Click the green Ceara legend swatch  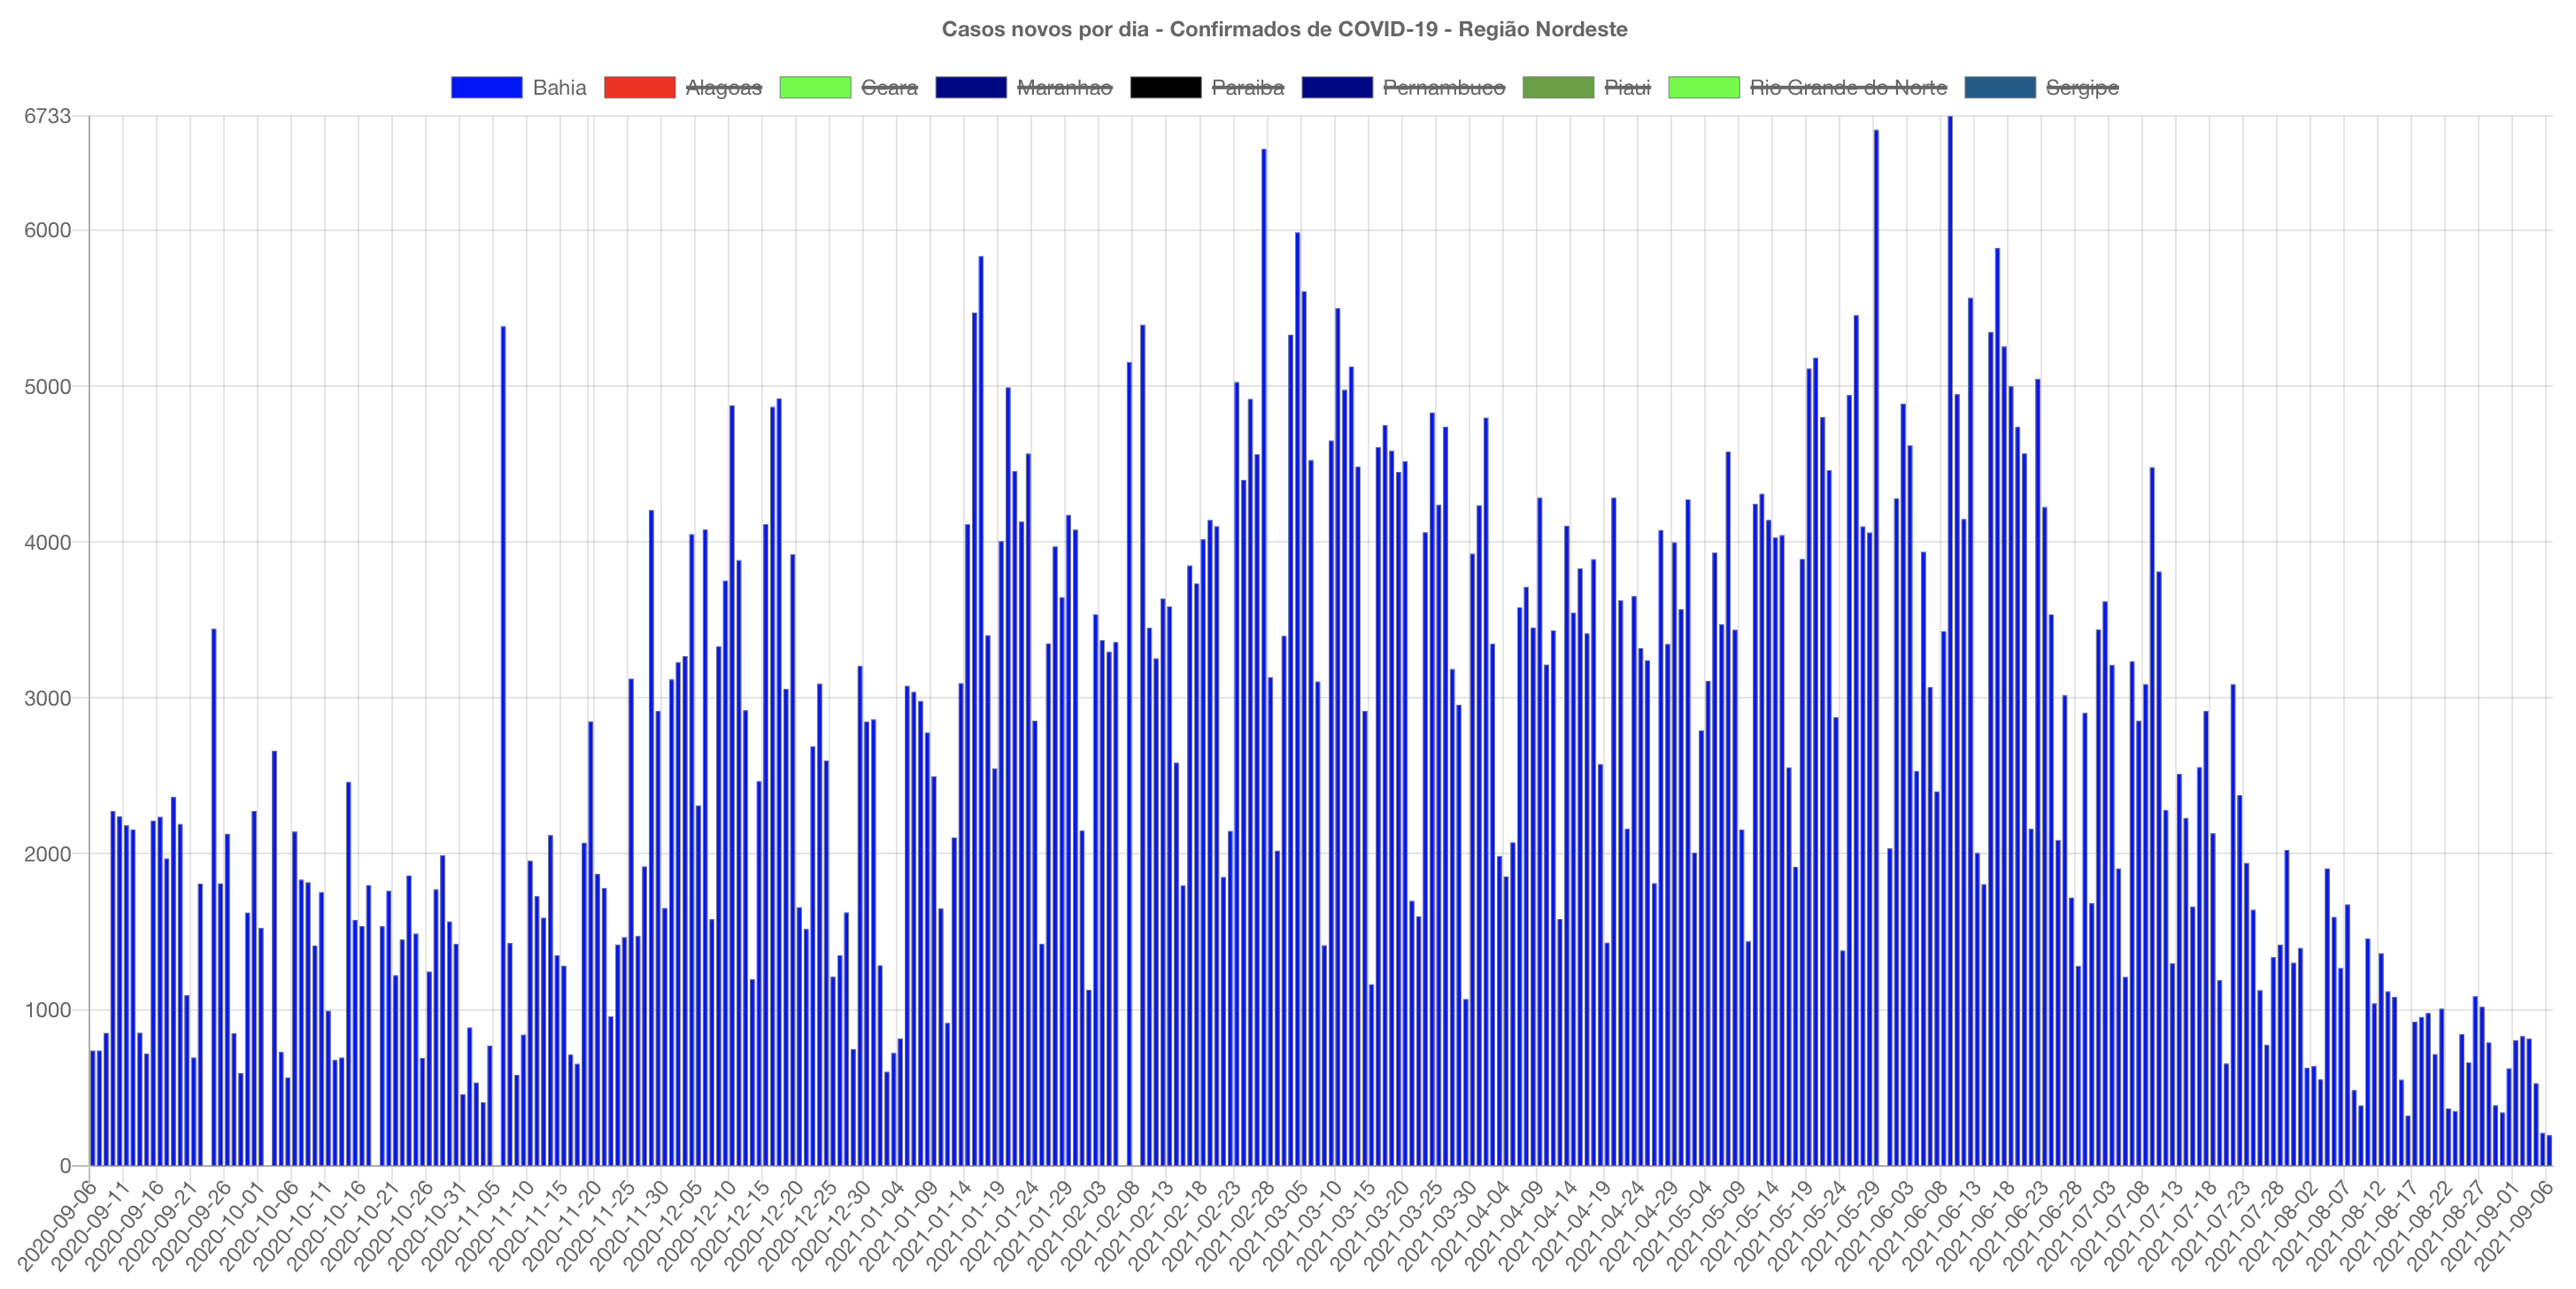click(814, 87)
